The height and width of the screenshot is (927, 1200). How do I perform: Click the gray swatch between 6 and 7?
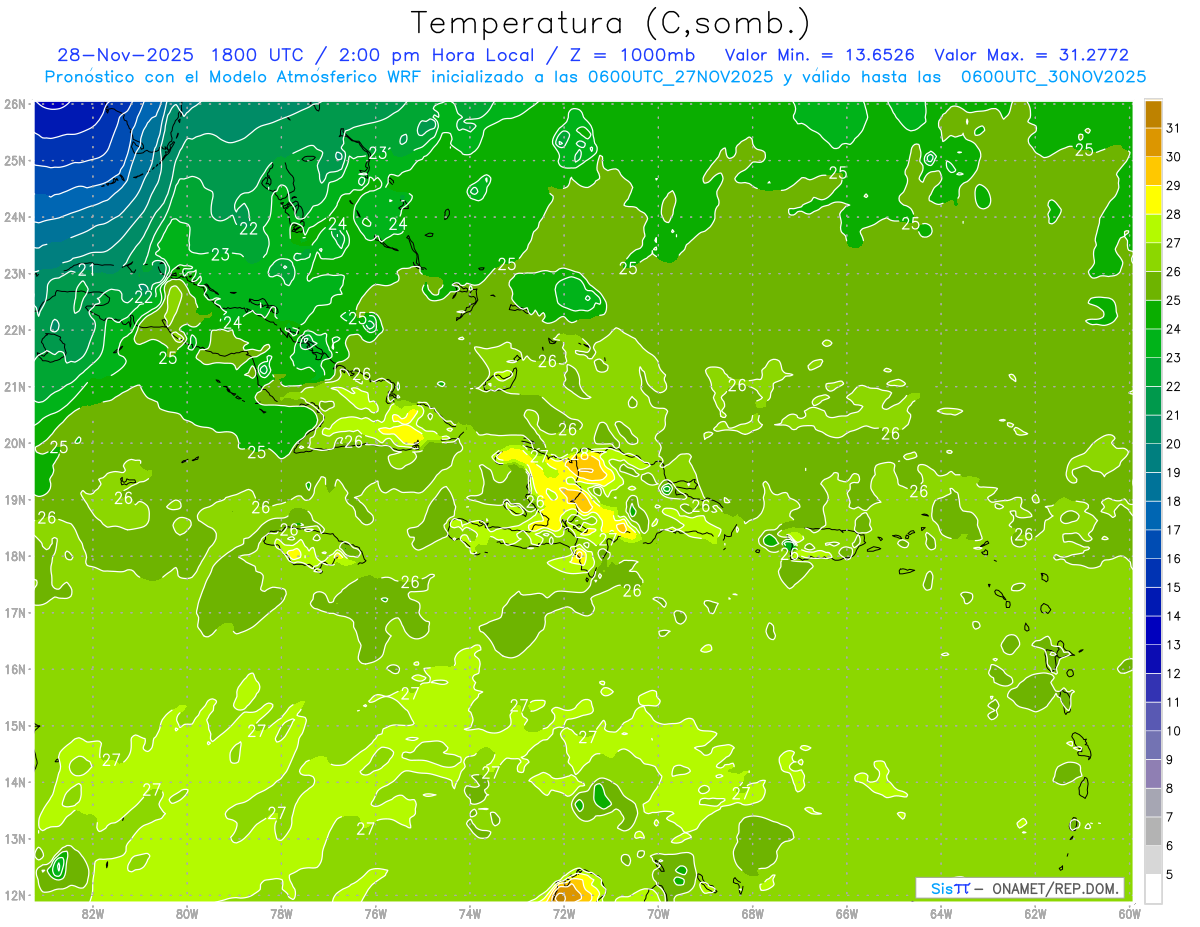[1153, 831]
